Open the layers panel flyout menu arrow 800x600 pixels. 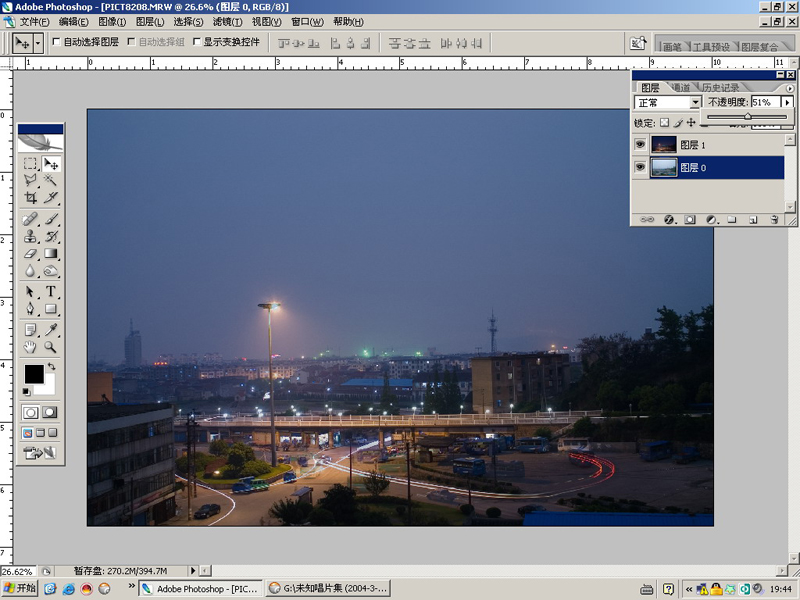[790, 88]
